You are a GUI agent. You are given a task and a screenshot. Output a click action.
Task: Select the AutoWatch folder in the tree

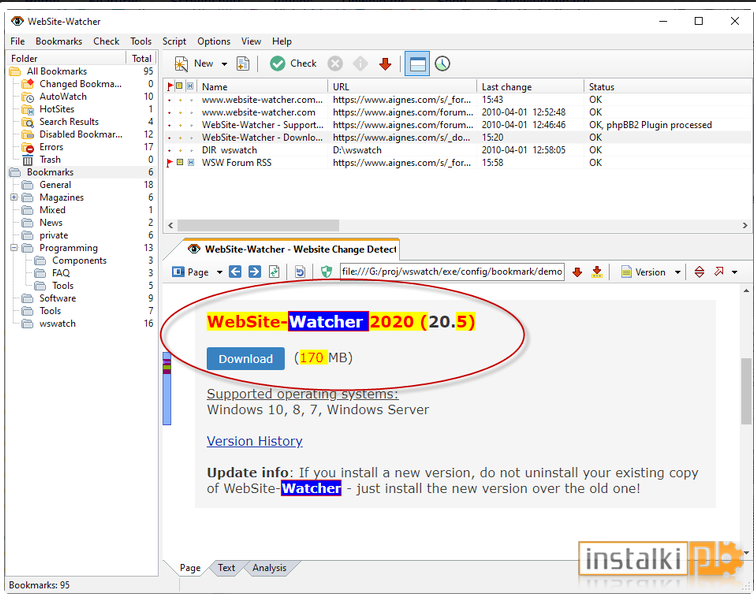click(63, 96)
